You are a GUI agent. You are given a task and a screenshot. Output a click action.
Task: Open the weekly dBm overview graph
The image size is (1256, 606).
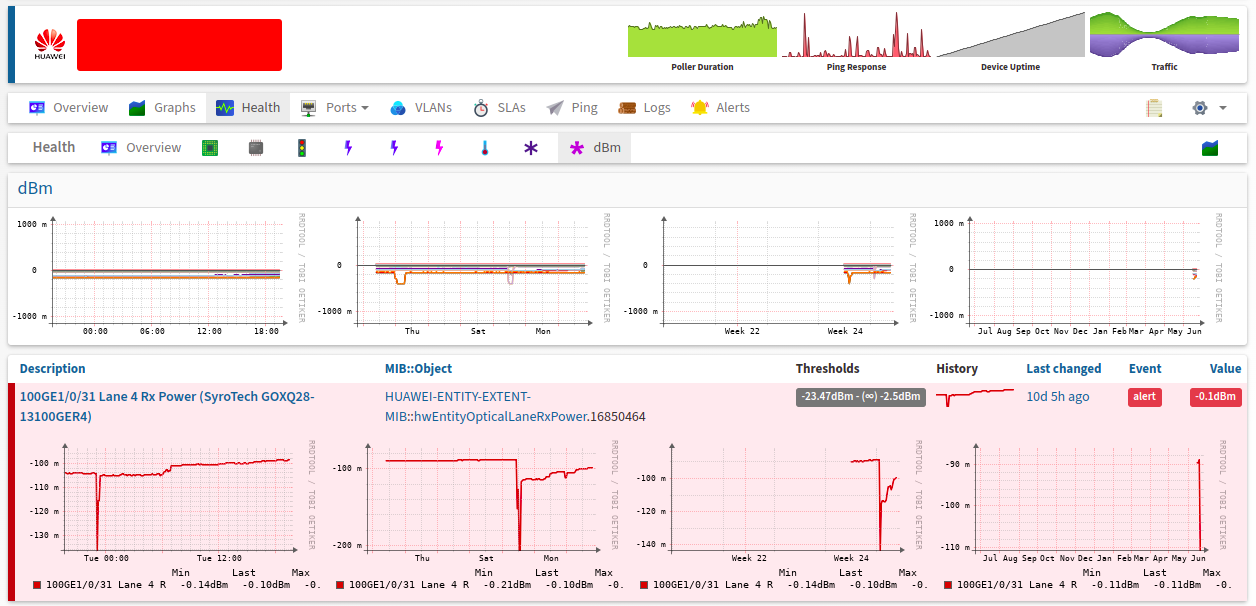464,274
